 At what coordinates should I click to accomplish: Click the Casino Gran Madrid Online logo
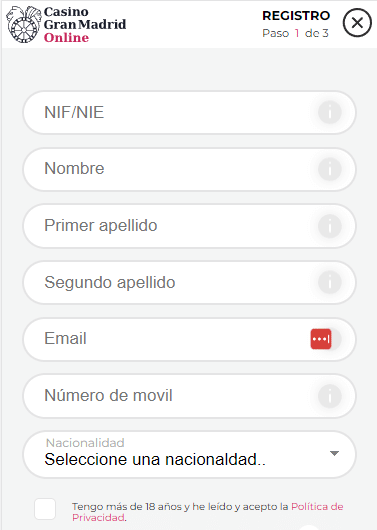point(66,24)
